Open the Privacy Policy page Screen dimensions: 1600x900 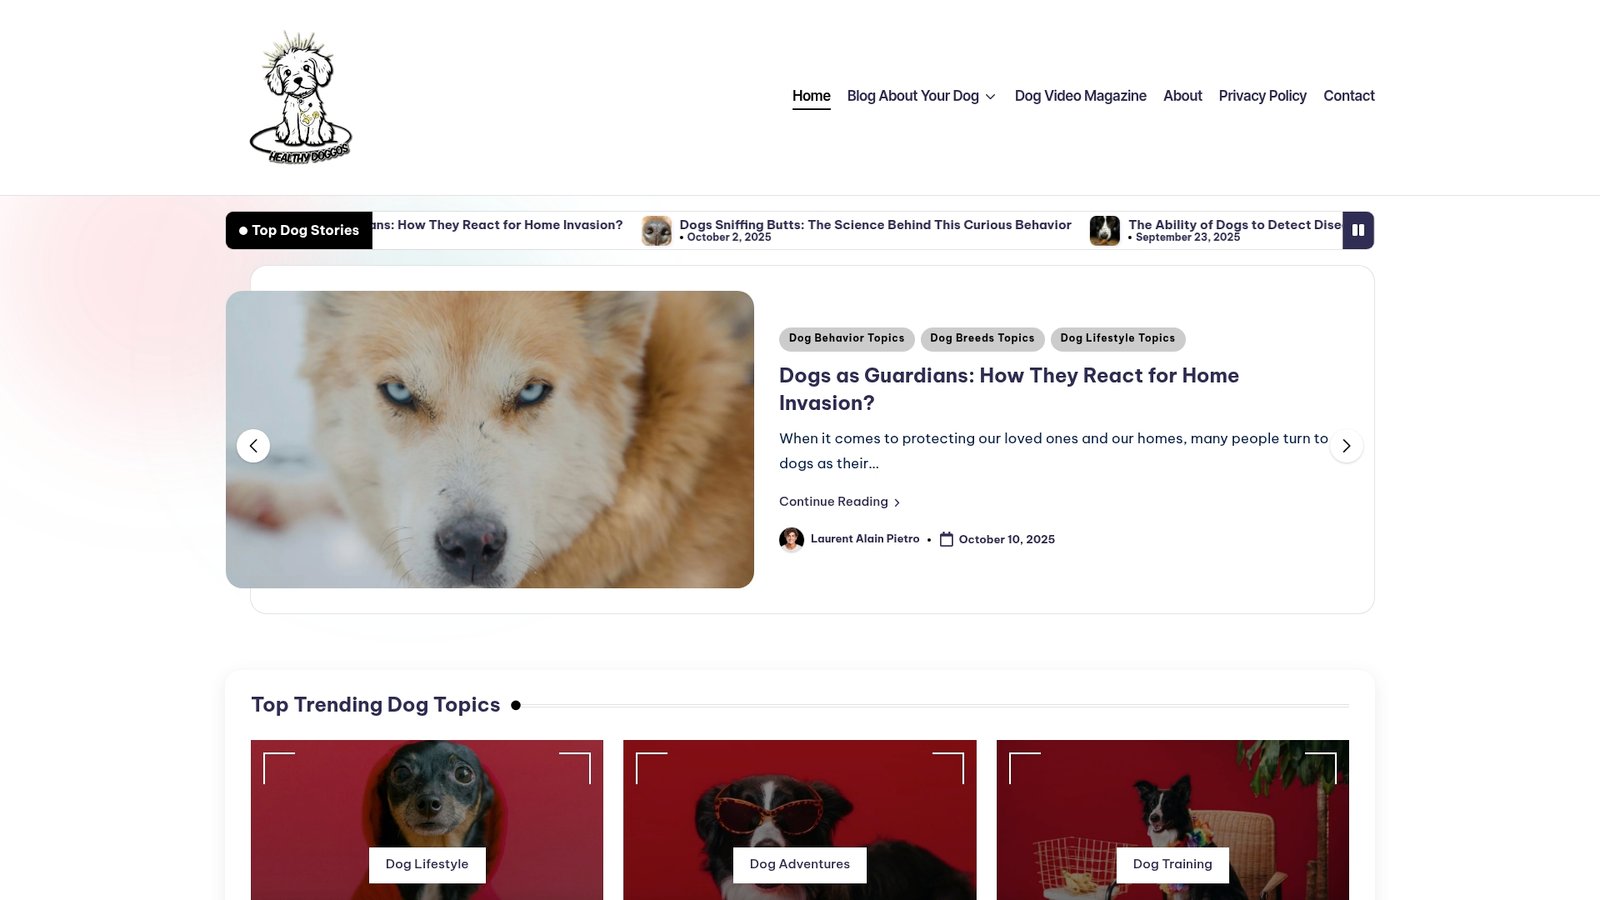click(1262, 96)
